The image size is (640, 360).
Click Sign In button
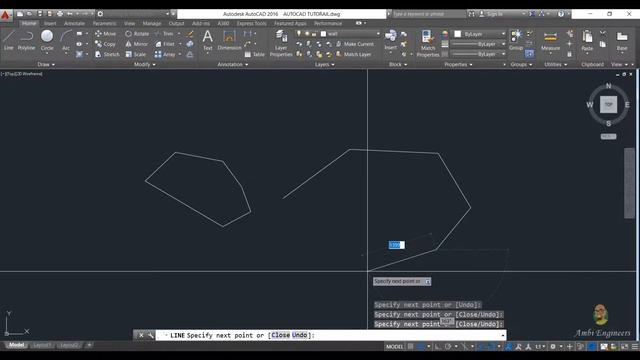pyautogui.click(x=491, y=14)
